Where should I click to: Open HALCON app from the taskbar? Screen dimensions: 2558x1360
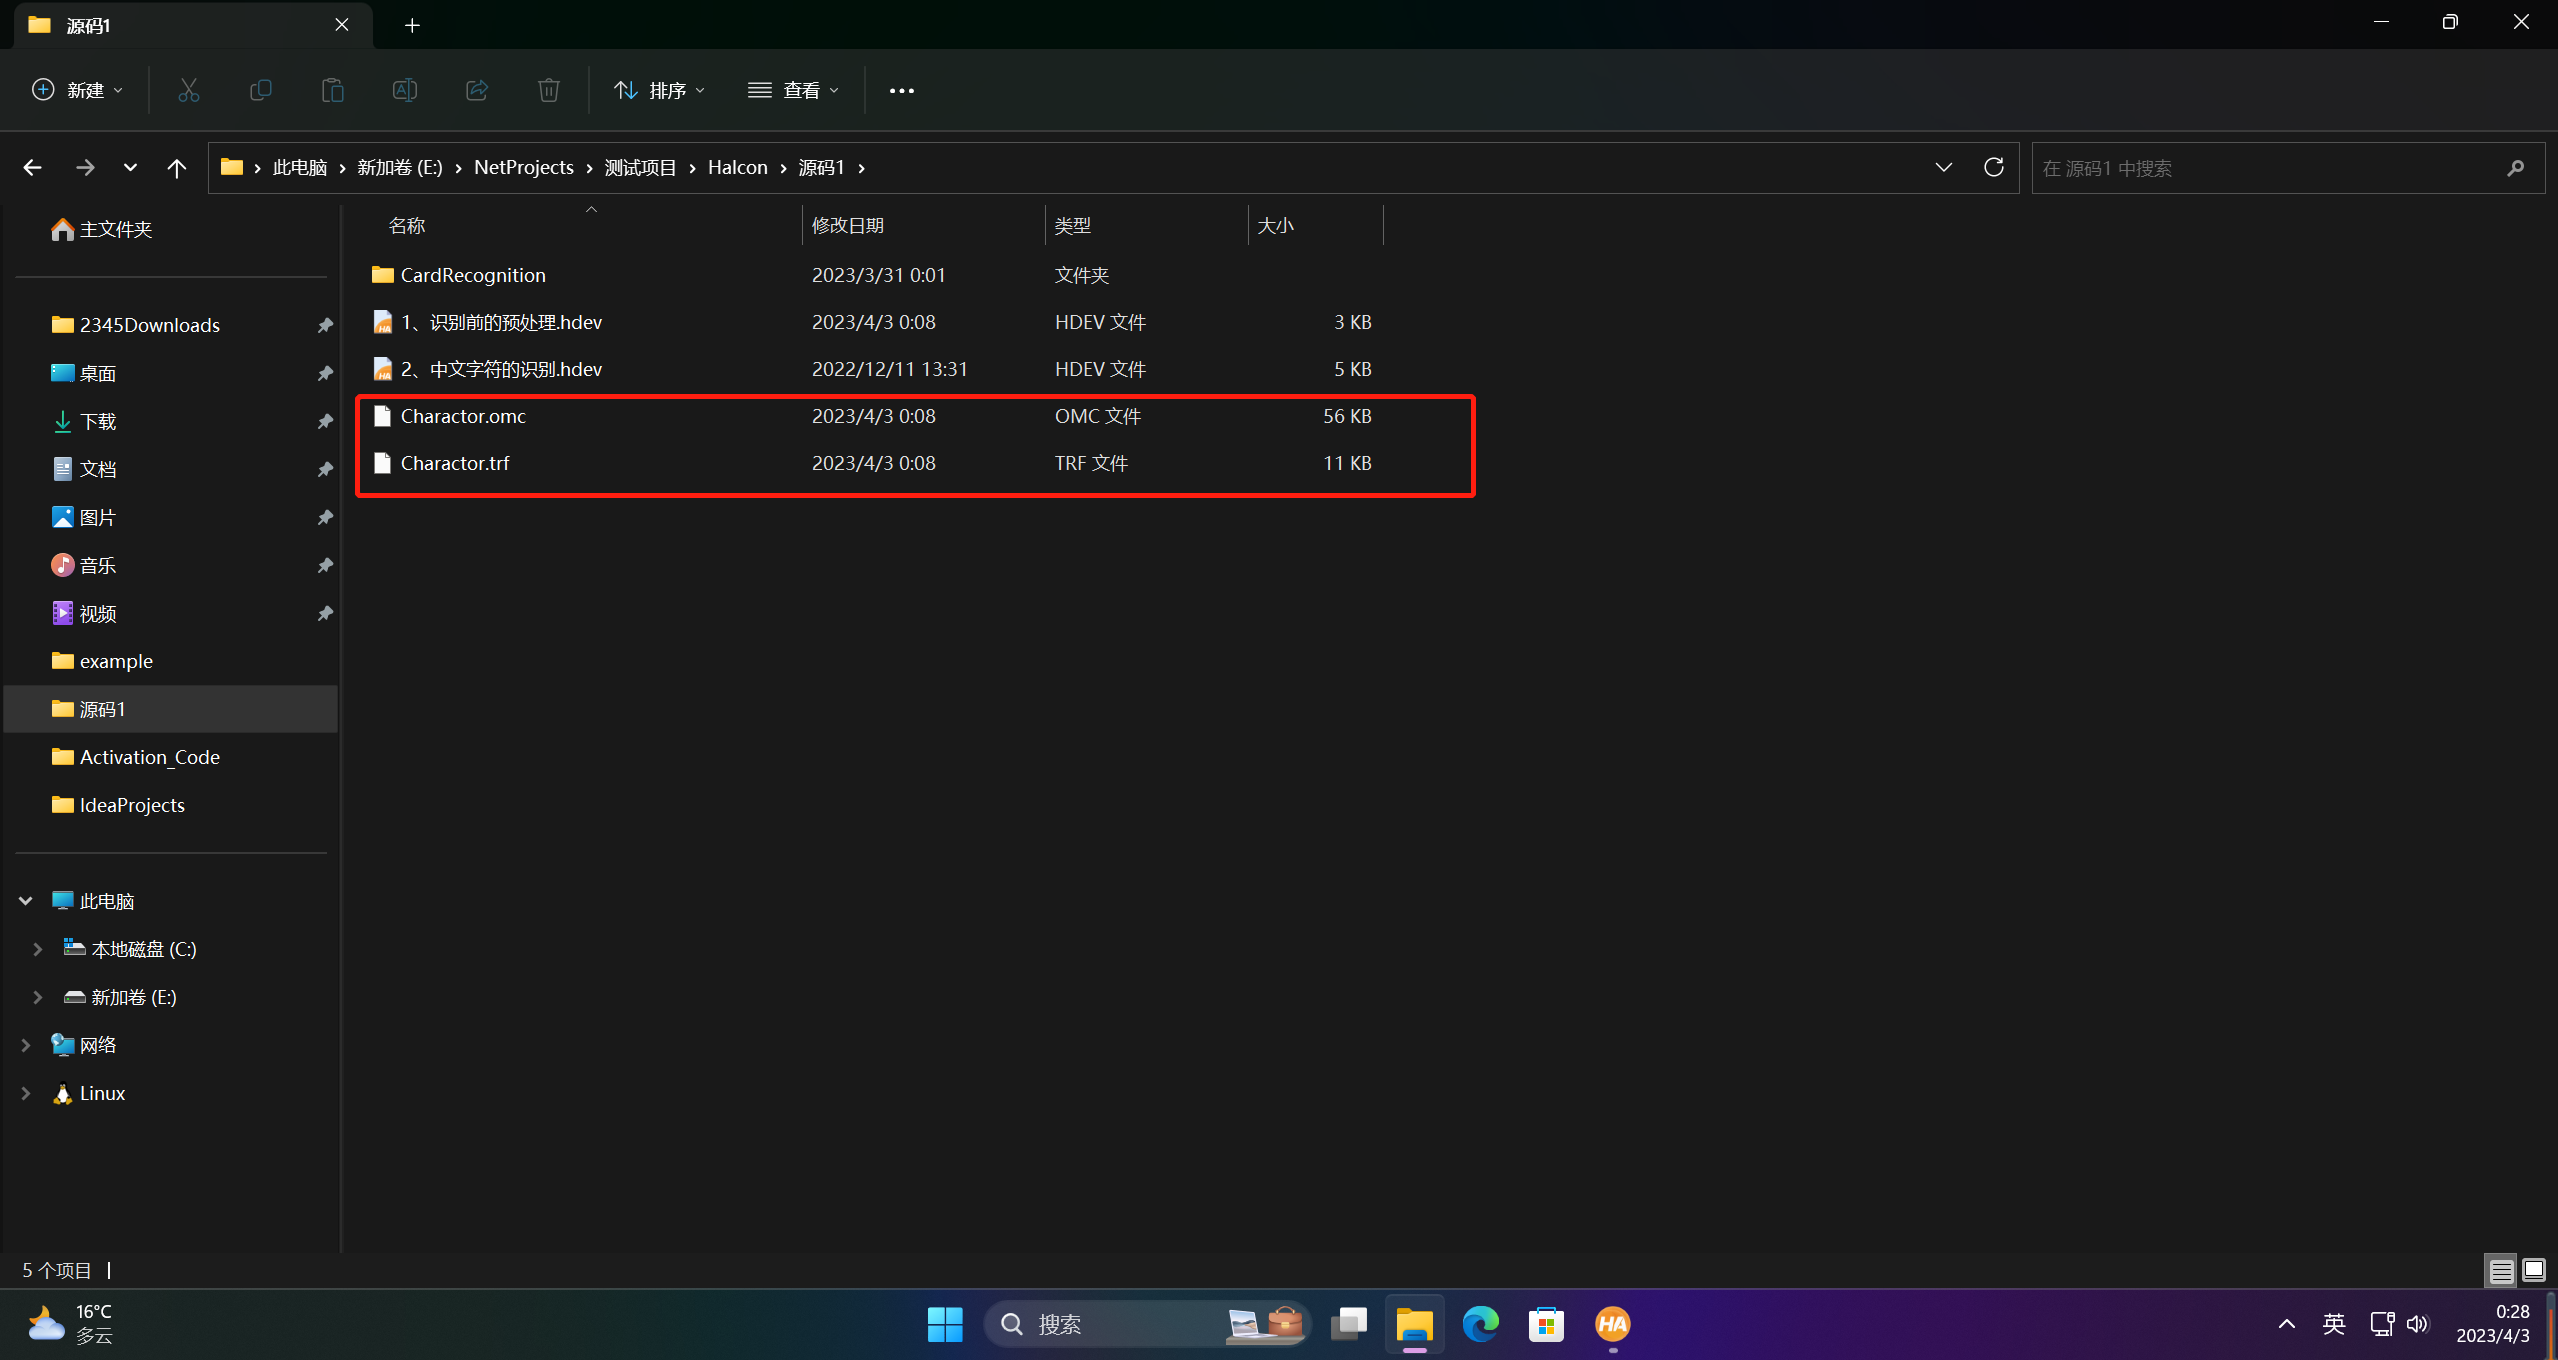point(1612,1324)
